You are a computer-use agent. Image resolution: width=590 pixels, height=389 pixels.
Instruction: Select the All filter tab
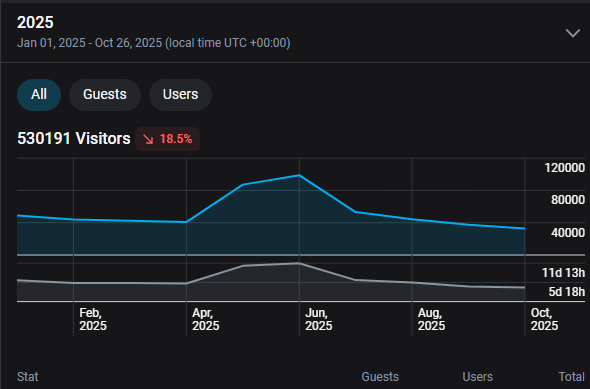pyautogui.click(x=39, y=94)
